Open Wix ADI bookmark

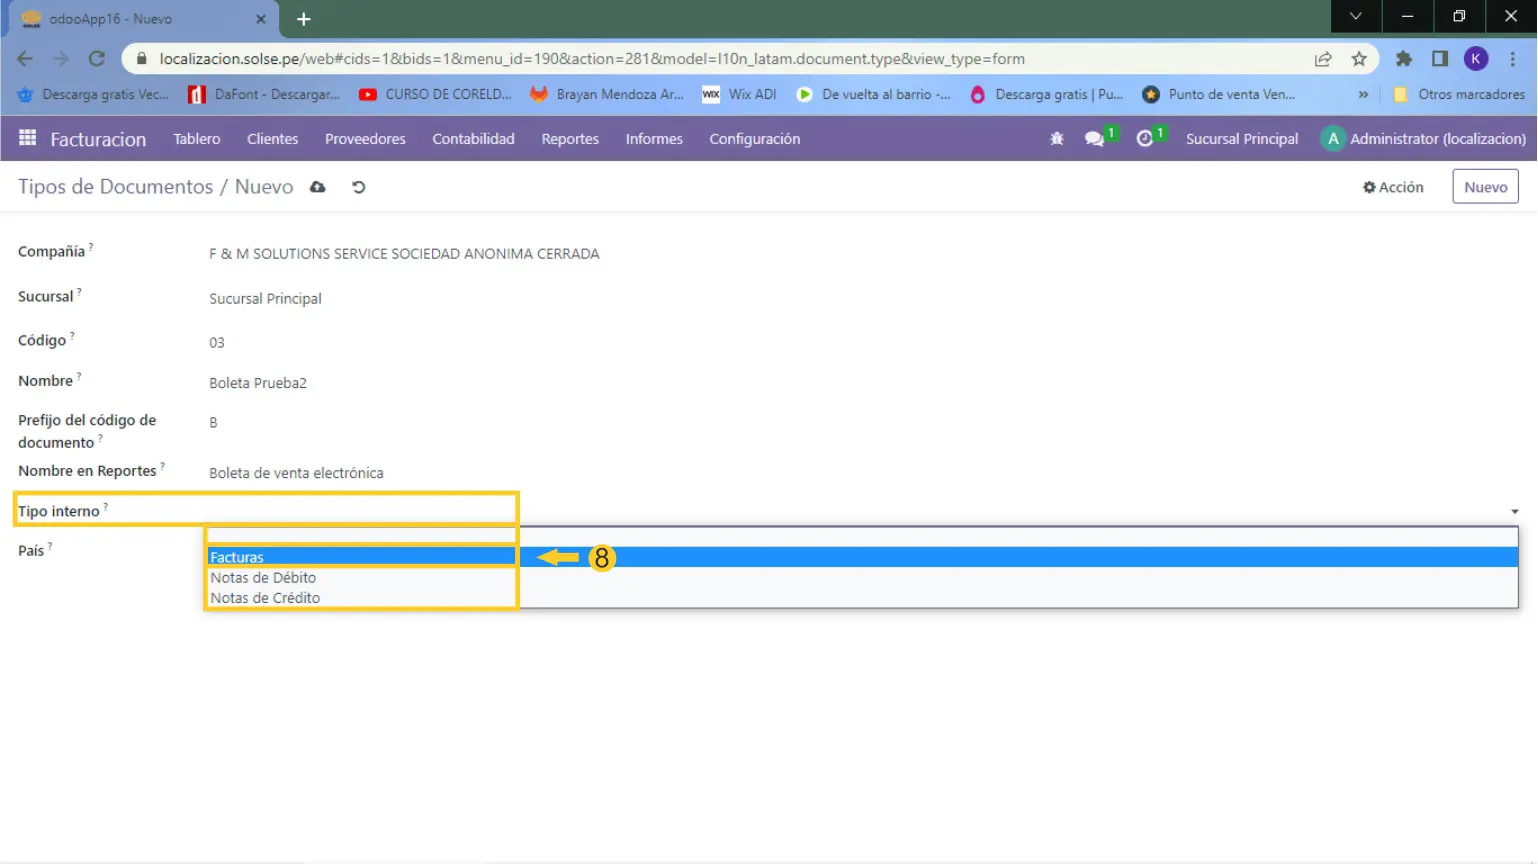click(740, 94)
